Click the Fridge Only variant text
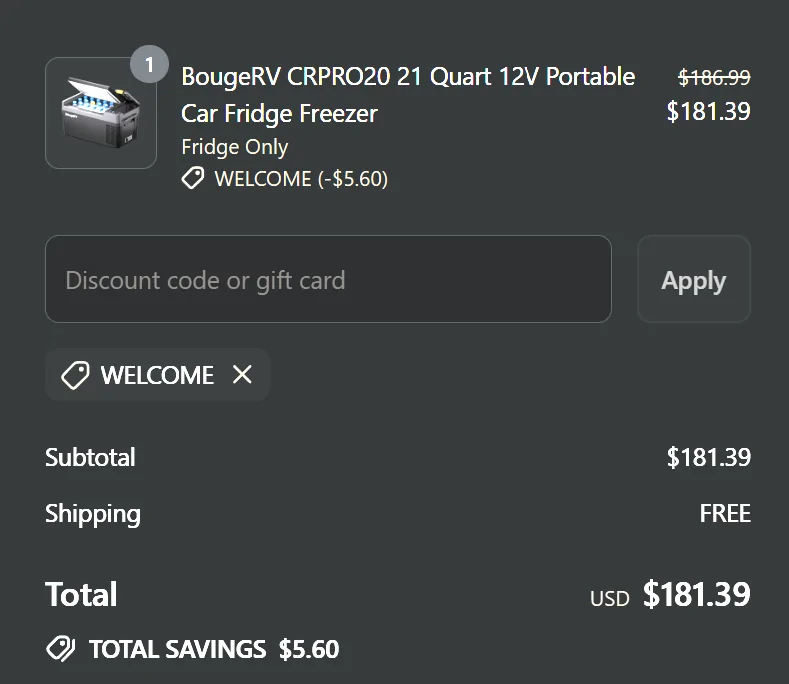789x684 pixels. click(234, 147)
